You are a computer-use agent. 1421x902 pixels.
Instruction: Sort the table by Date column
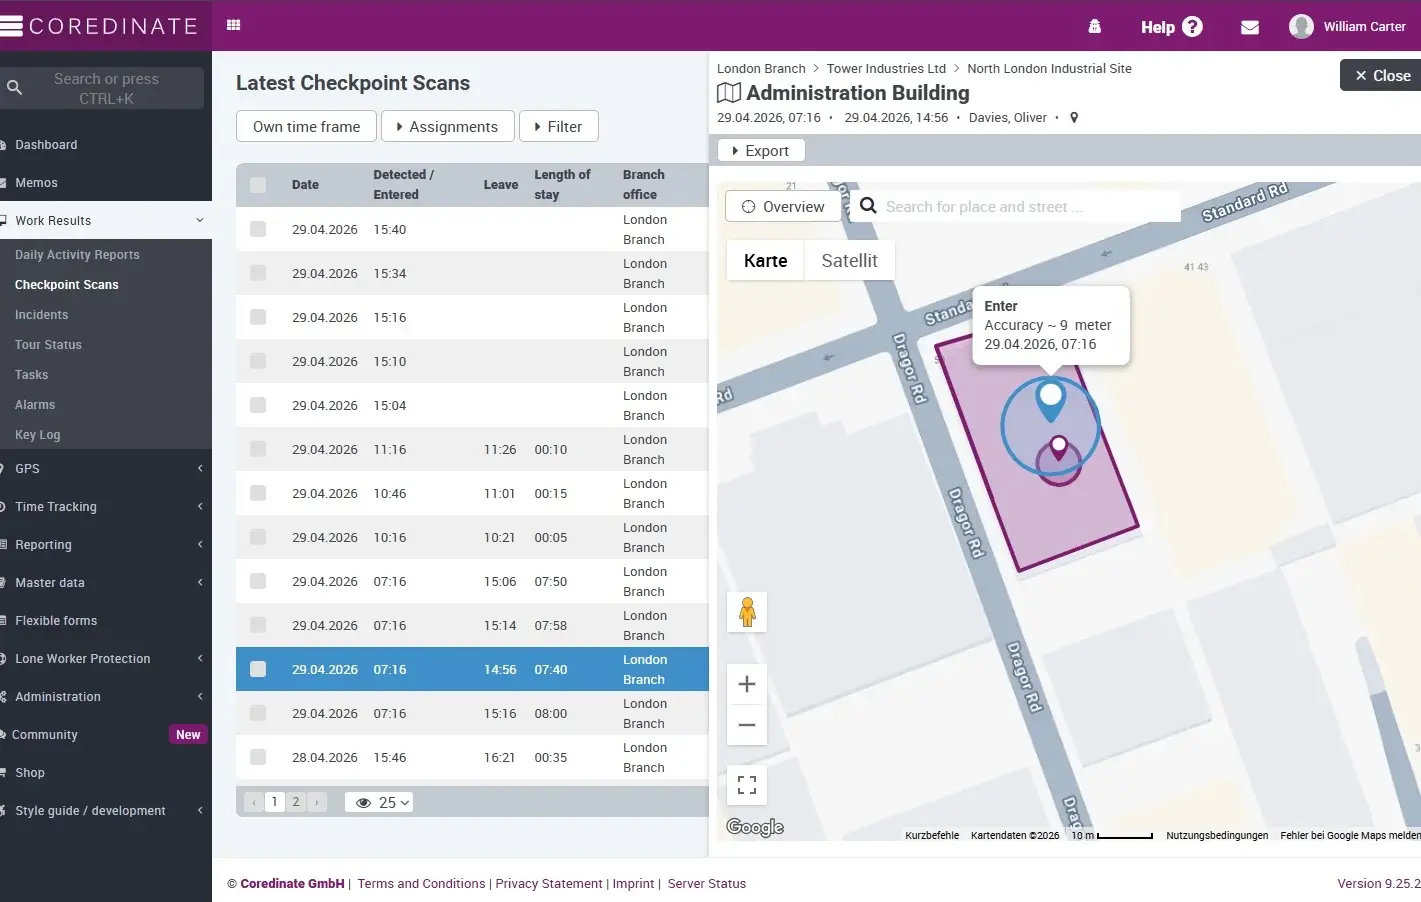pos(305,185)
